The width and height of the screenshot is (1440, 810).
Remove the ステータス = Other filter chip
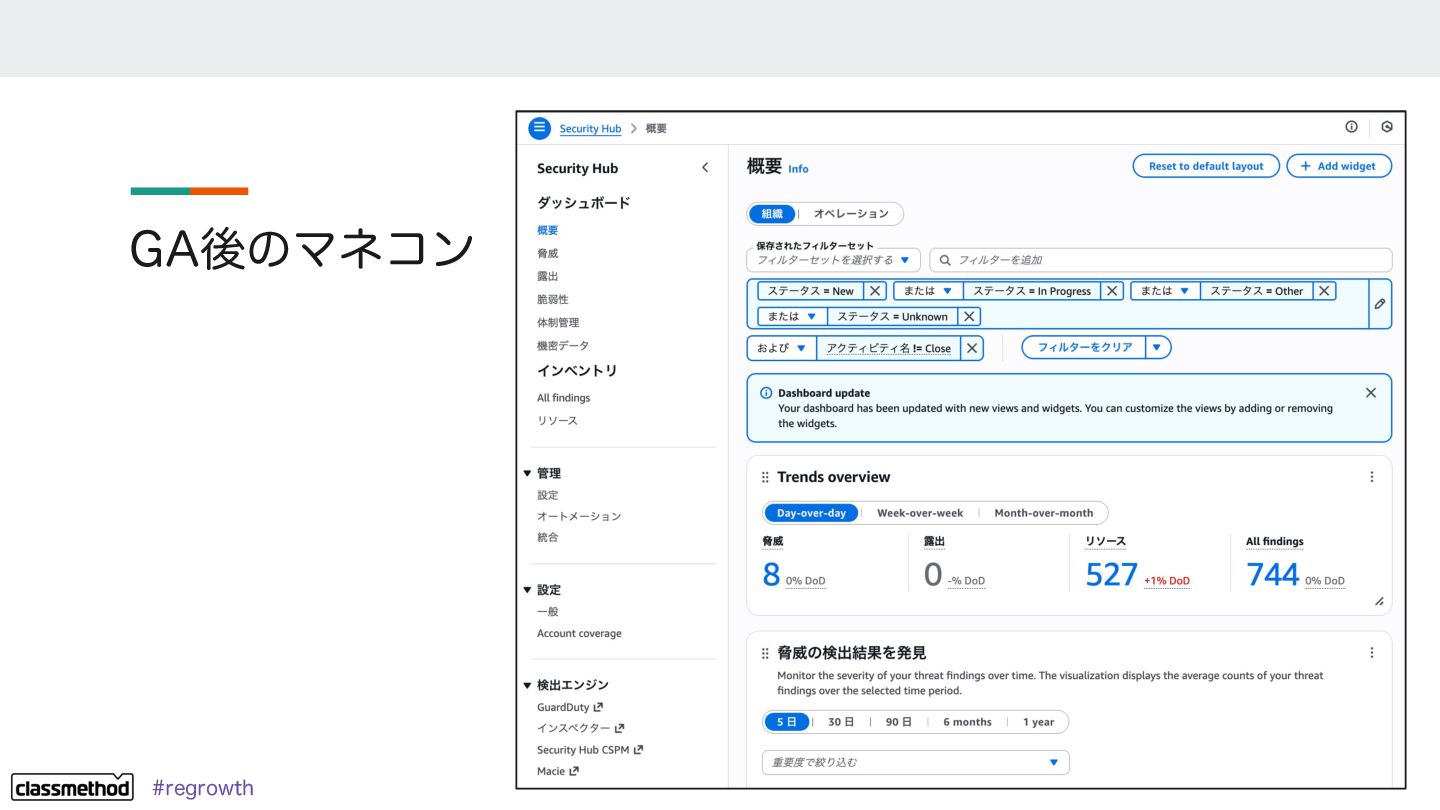(1324, 291)
